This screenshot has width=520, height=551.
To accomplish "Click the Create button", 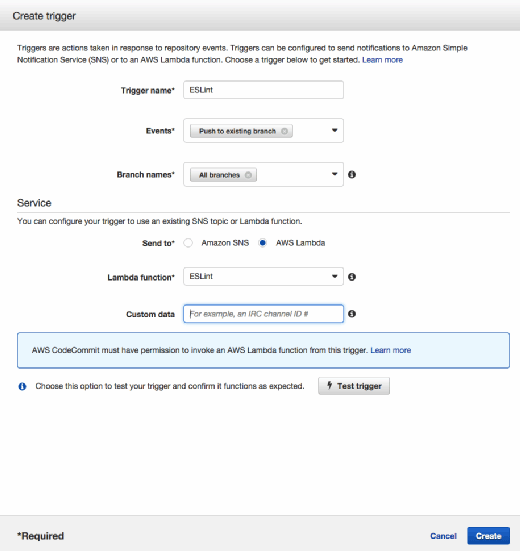I will coord(488,536).
